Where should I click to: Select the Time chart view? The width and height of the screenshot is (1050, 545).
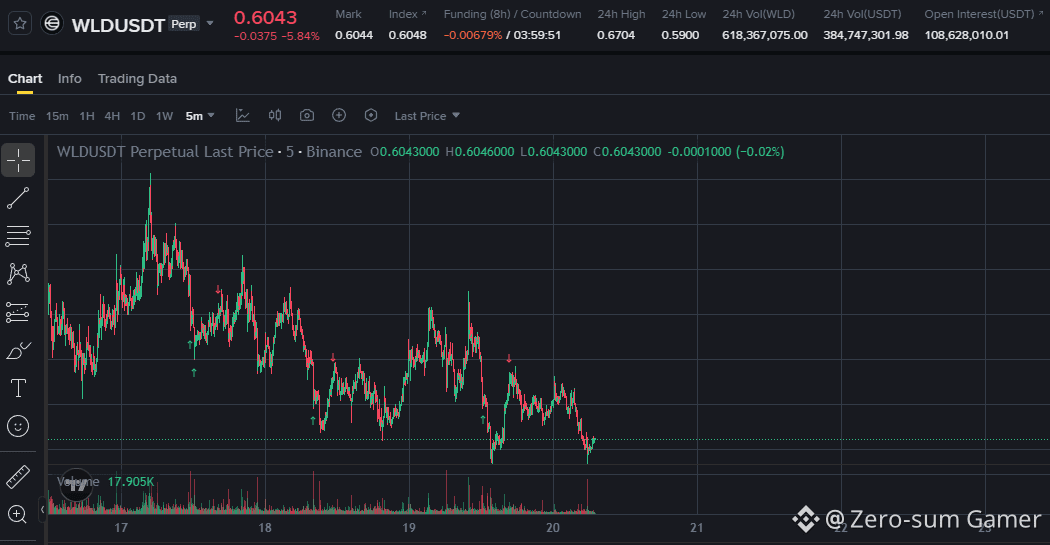[x=22, y=116]
